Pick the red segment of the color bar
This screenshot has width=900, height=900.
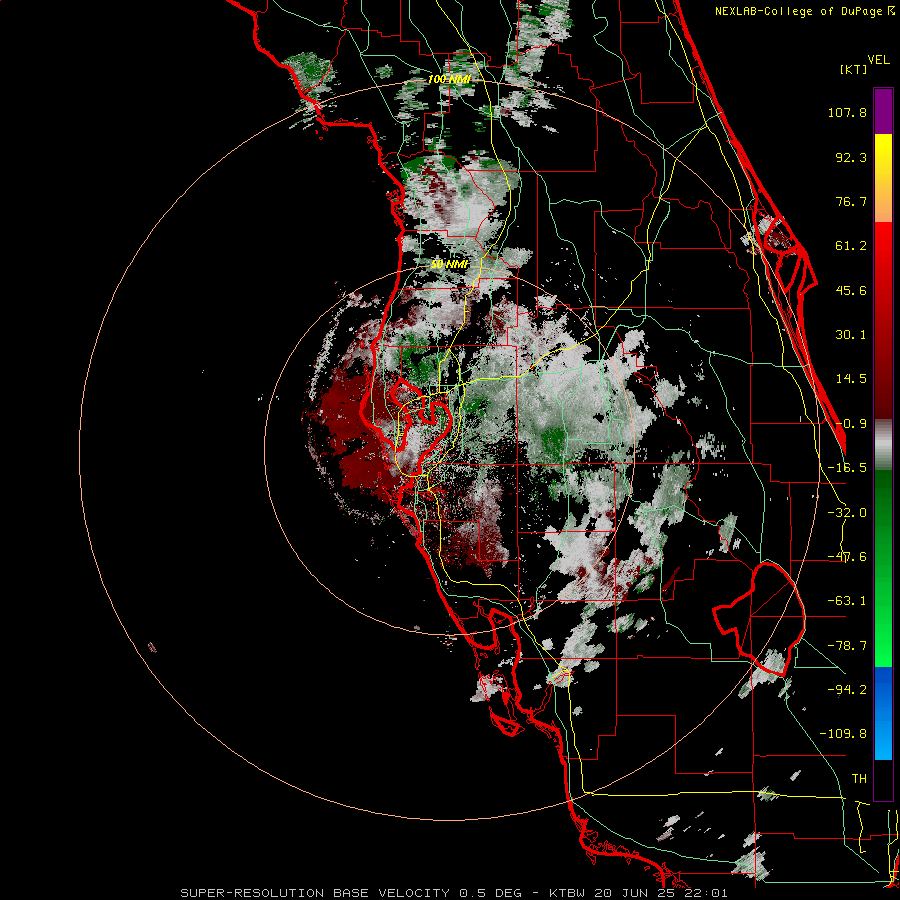click(883, 320)
